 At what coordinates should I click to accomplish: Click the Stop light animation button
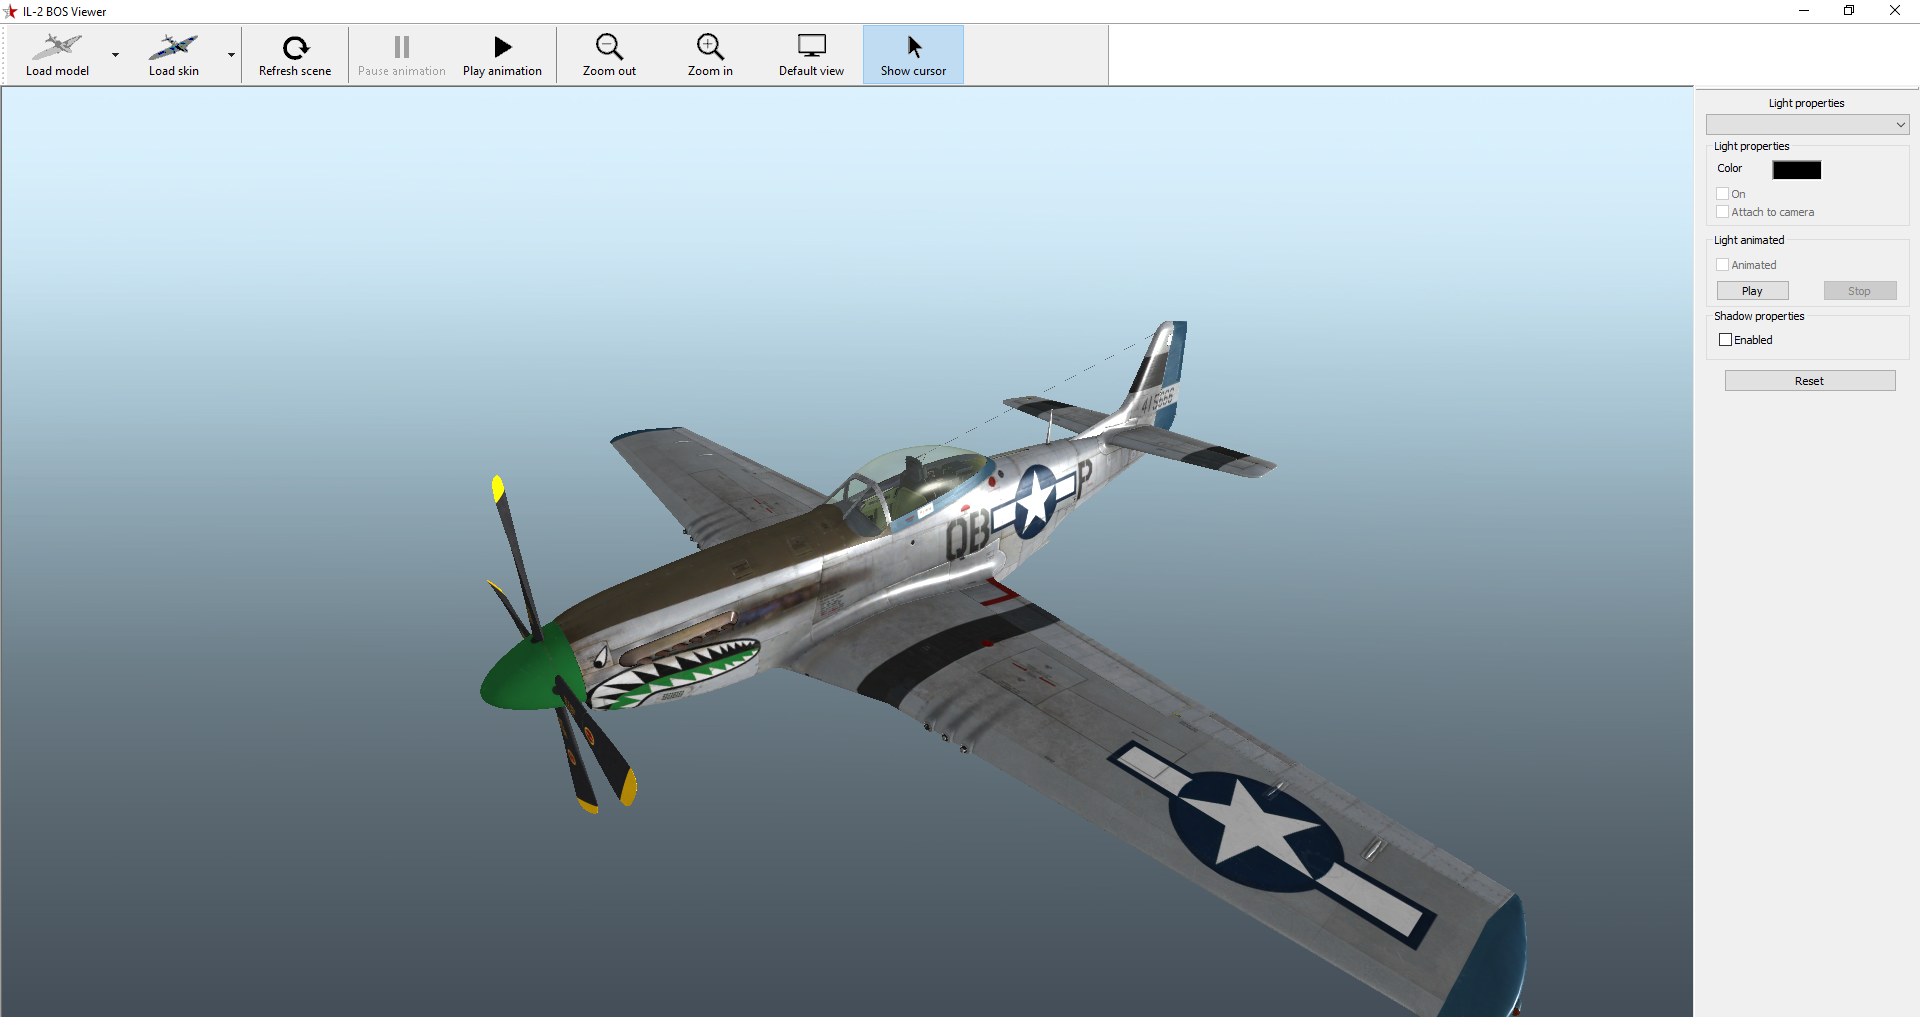(1859, 291)
